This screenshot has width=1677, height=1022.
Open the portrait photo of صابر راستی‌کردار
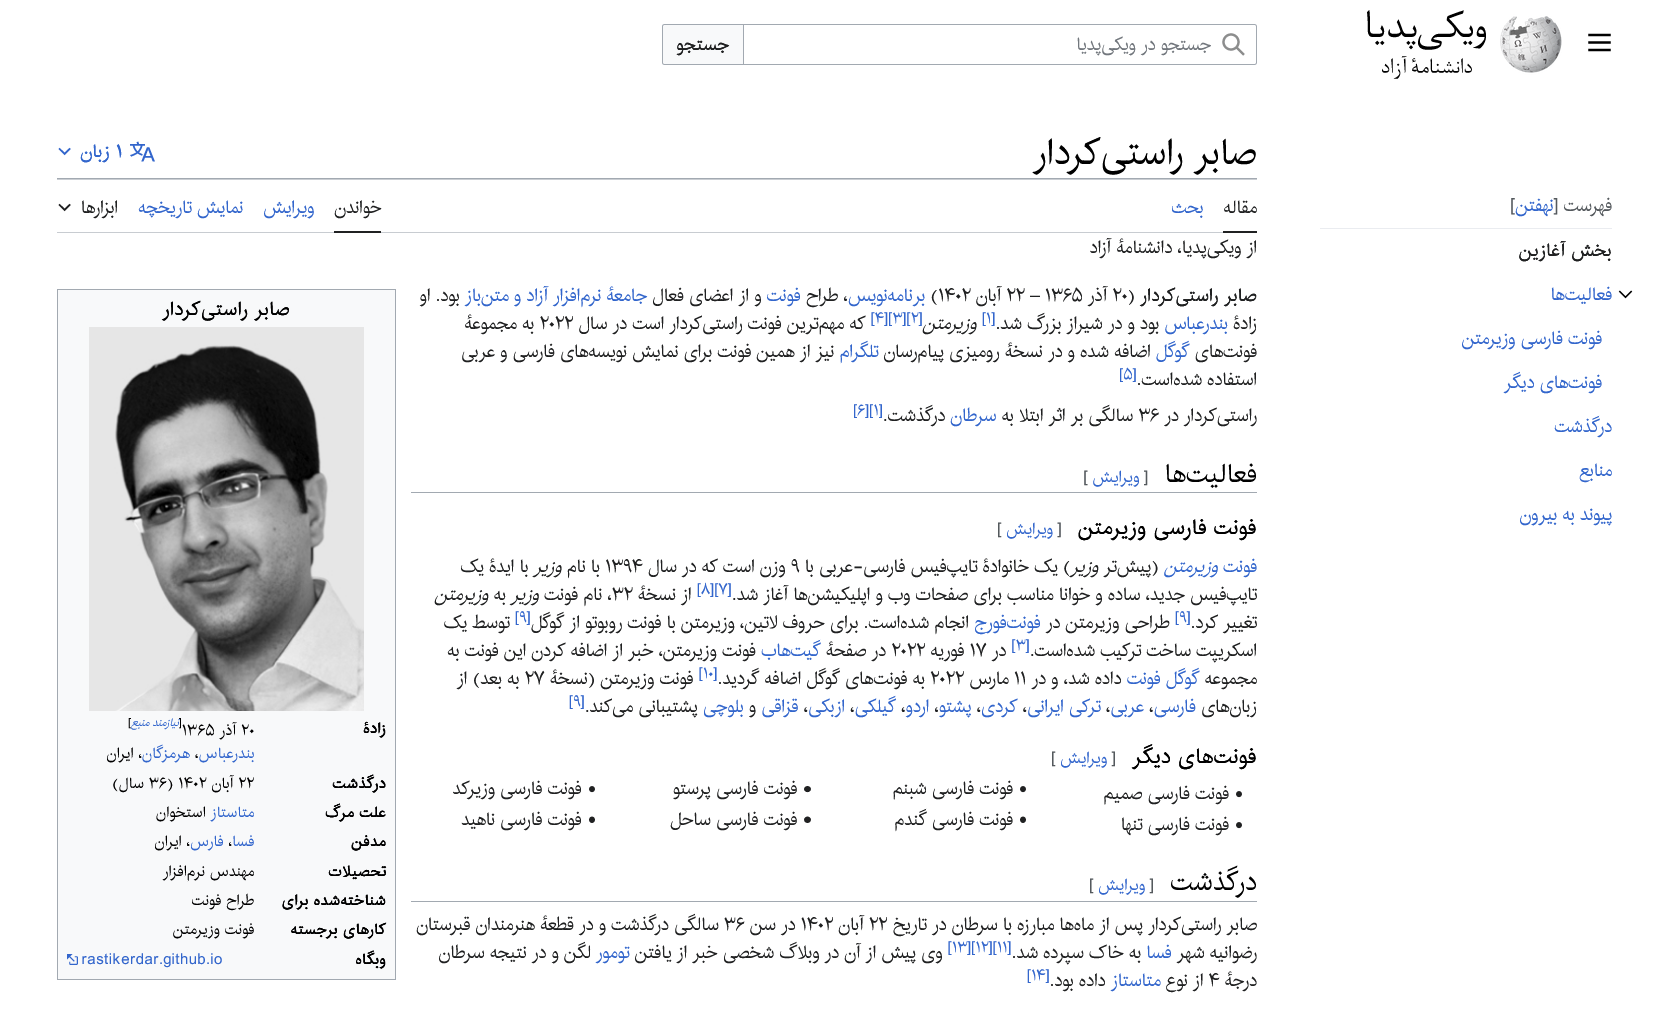tap(226, 518)
